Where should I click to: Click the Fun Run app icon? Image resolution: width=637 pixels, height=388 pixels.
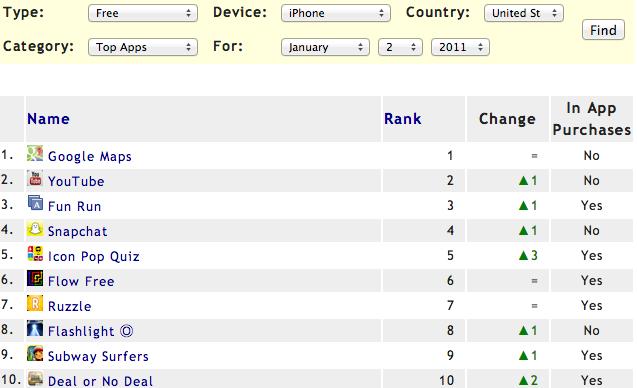[x=35, y=203]
